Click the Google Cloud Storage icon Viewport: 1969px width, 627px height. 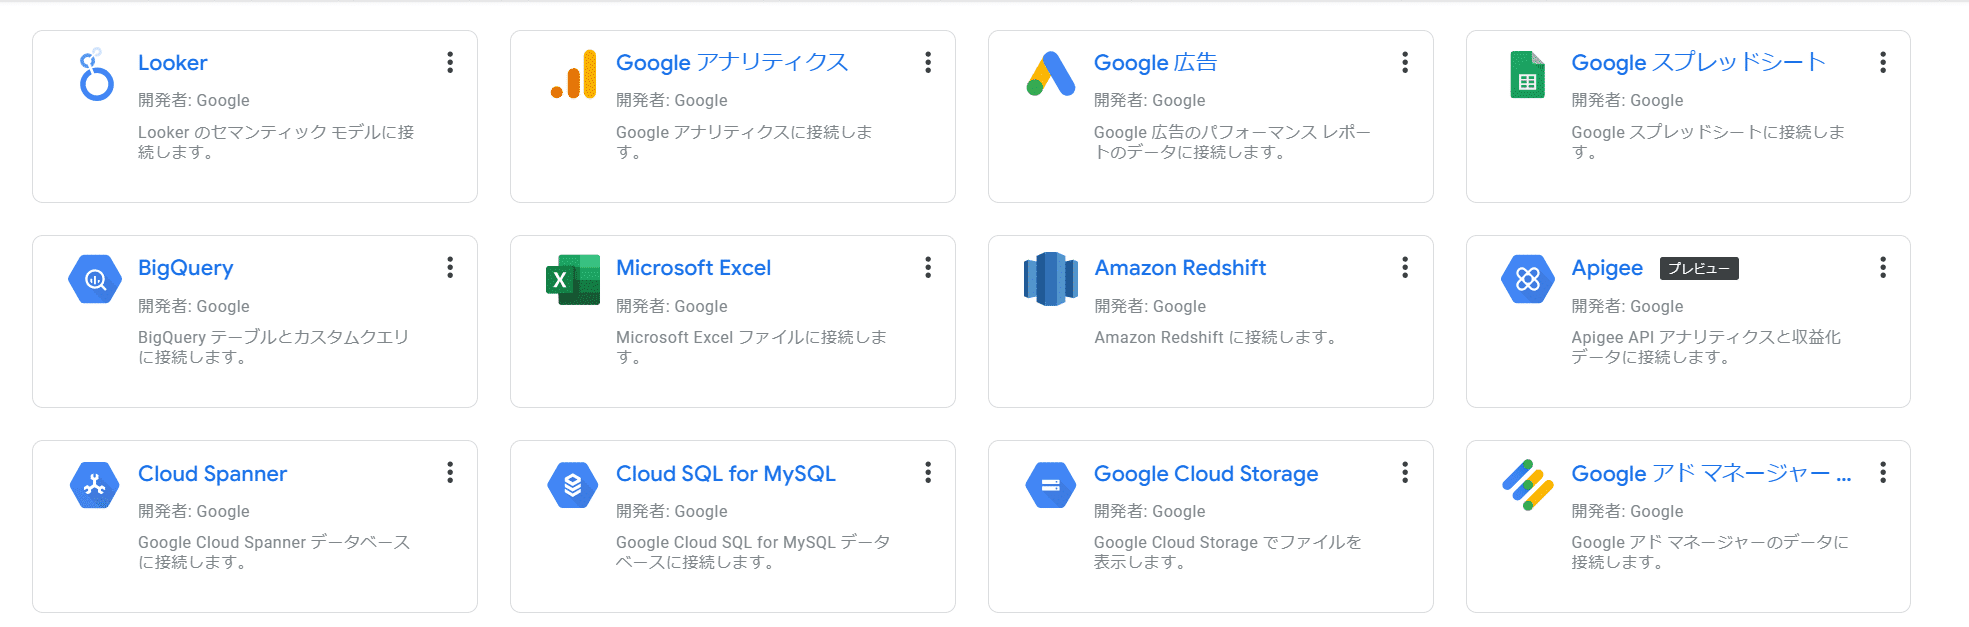[1051, 485]
